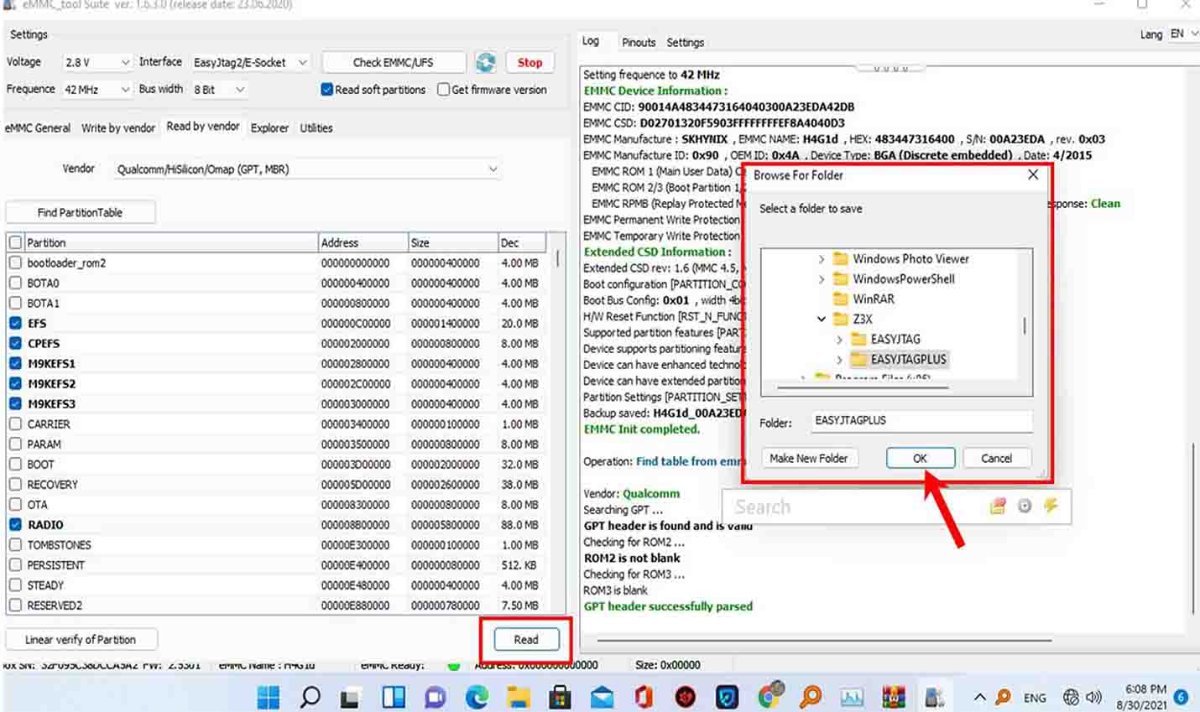The width and height of the screenshot is (1200, 712).
Task: Click the gear icon in Search bar
Action: [1024, 506]
